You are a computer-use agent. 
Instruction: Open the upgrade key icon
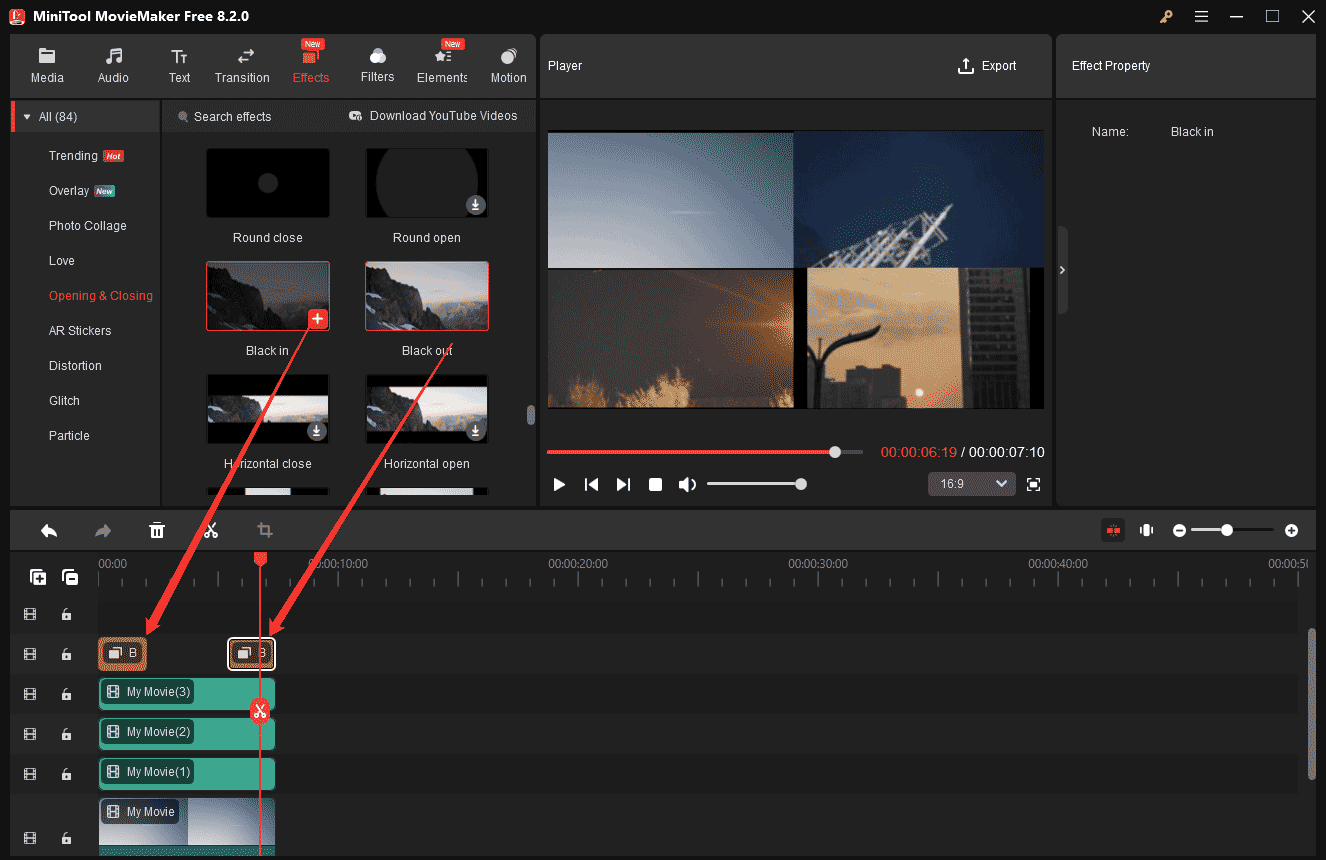click(x=1166, y=16)
